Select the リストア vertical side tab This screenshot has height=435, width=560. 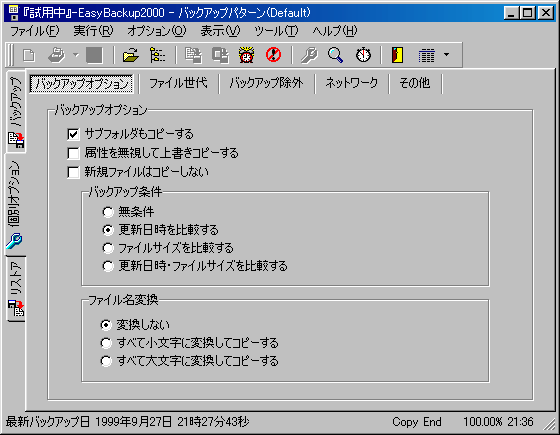click(x=16, y=289)
